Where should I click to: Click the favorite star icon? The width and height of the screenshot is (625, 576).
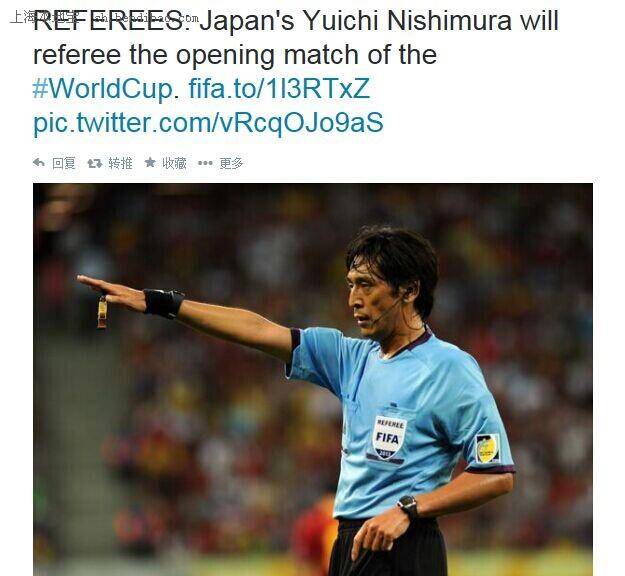pos(150,162)
